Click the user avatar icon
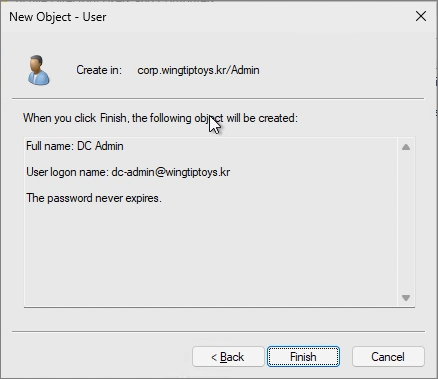This screenshot has width=438, height=379. click(38, 70)
